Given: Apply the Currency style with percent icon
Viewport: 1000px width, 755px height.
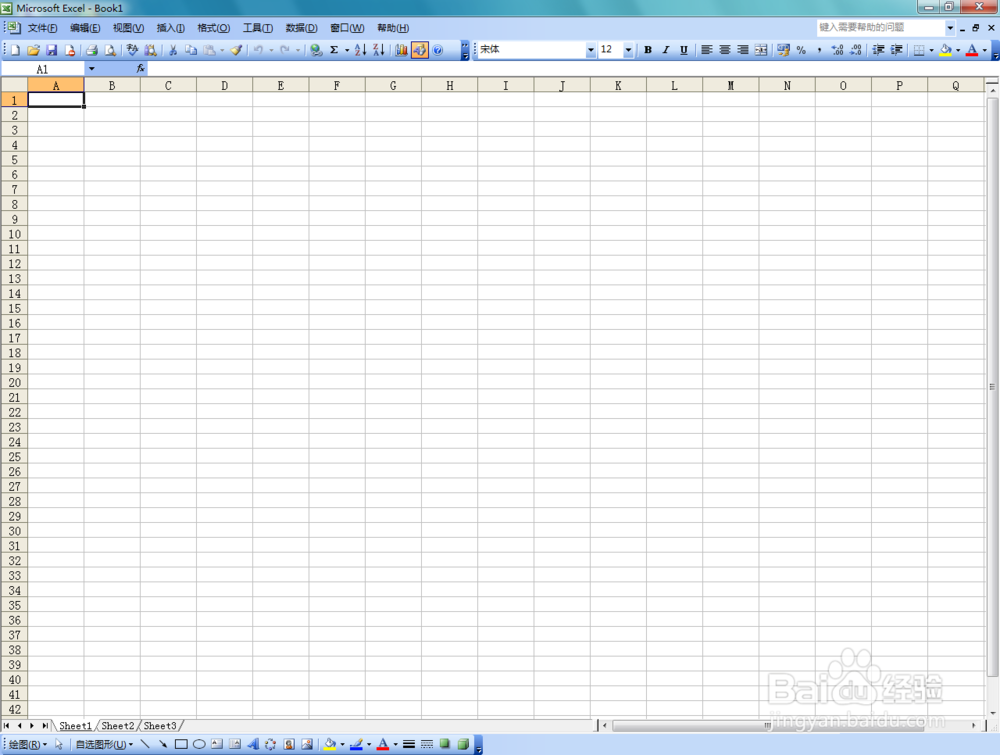Looking at the screenshot, I should click(800, 50).
